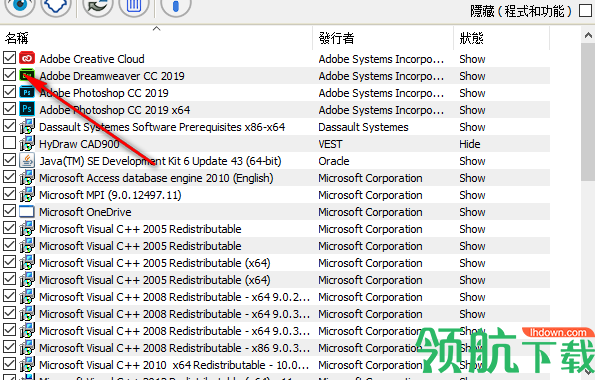Sort by the 名稱 column header
This screenshot has width=595, height=380.
(x=156, y=38)
